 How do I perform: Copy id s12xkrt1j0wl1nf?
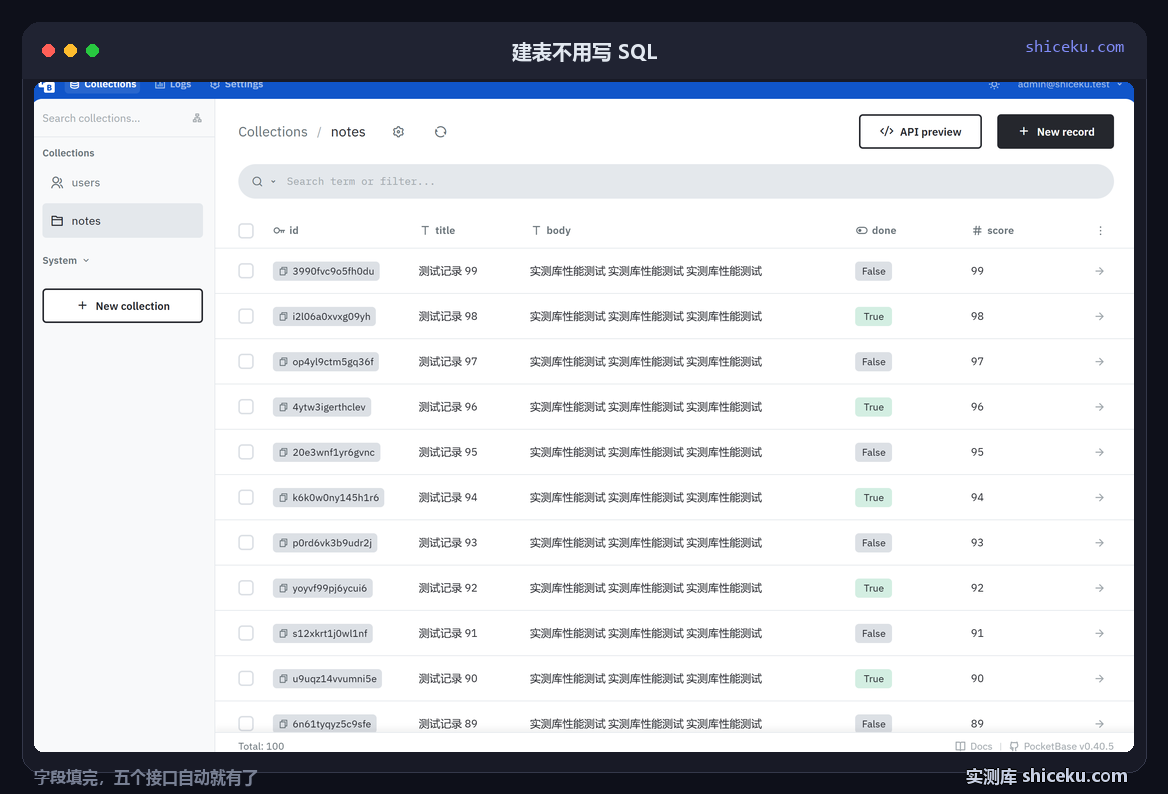tap(283, 634)
